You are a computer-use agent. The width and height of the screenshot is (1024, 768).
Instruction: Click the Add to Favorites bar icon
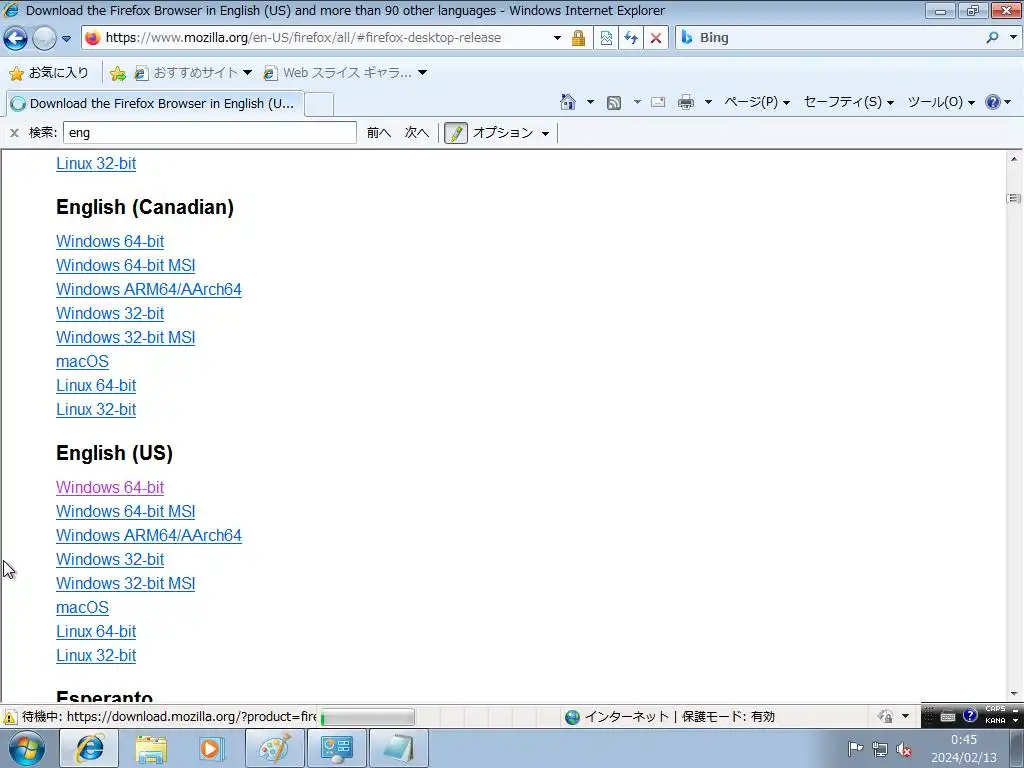[118, 73]
